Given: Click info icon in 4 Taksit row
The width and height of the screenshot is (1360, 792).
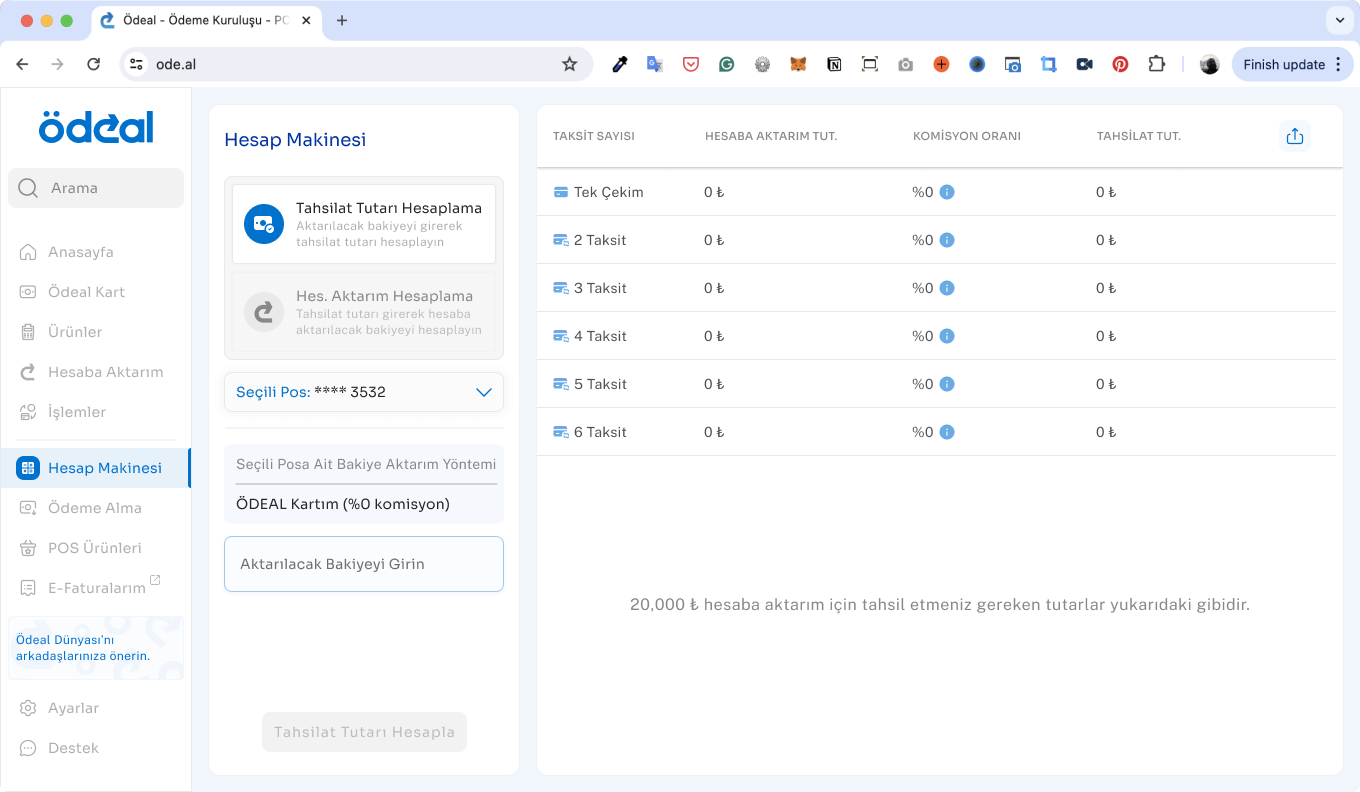Looking at the screenshot, I should click(947, 336).
